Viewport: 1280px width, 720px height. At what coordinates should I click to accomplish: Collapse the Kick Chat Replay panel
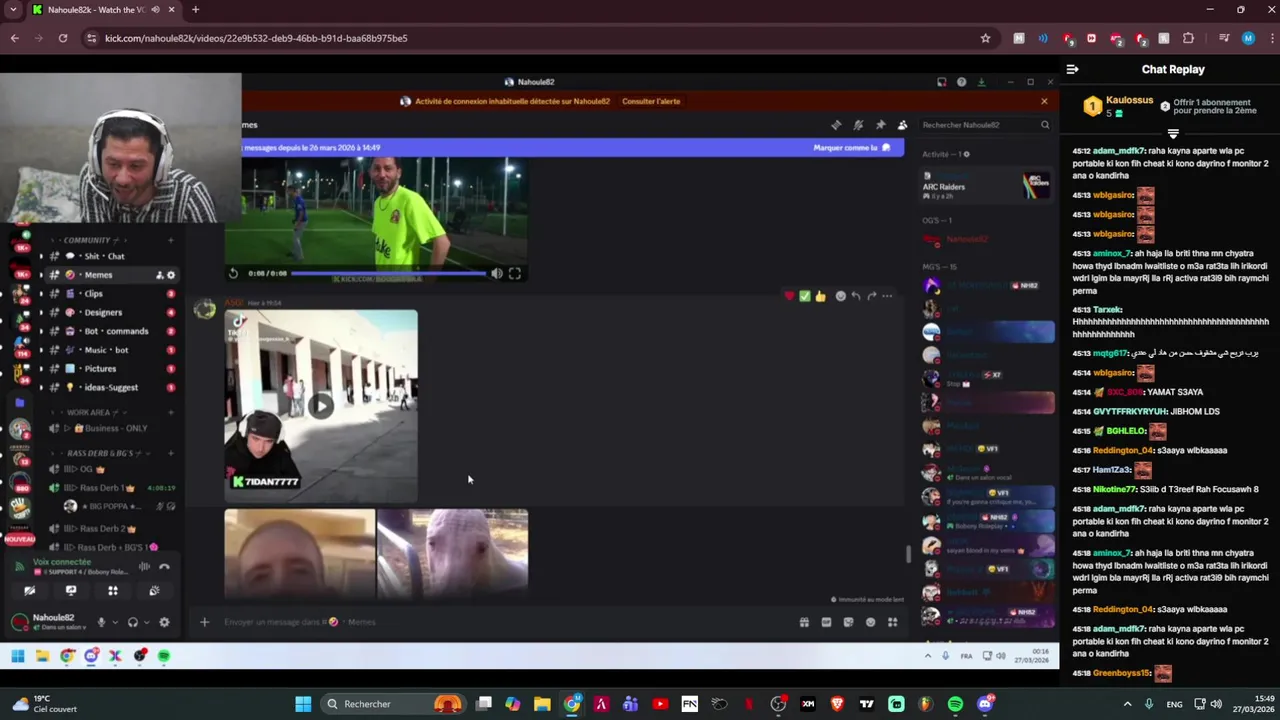pos(1072,70)
